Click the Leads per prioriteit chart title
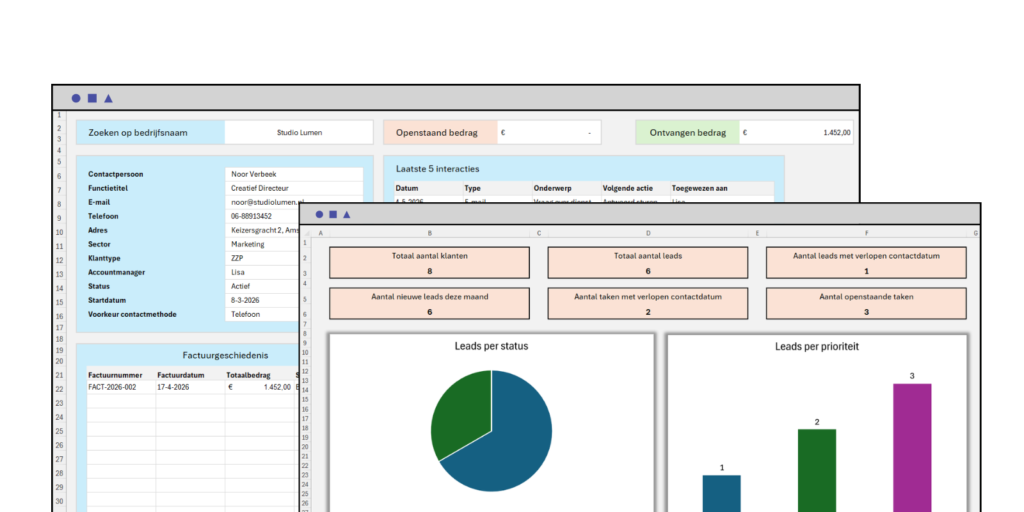This screenshot has height=512, width=1024. tap(816, 347)
